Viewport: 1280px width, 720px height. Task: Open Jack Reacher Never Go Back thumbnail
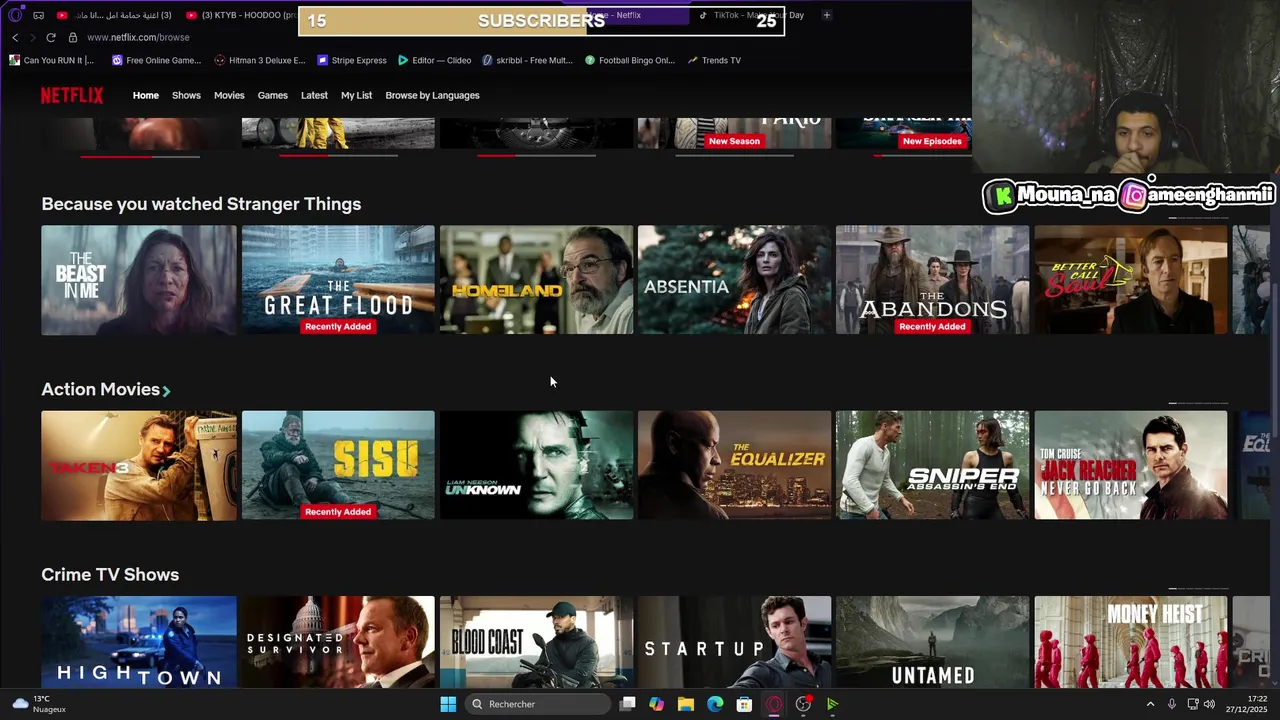click(1130, 465)
